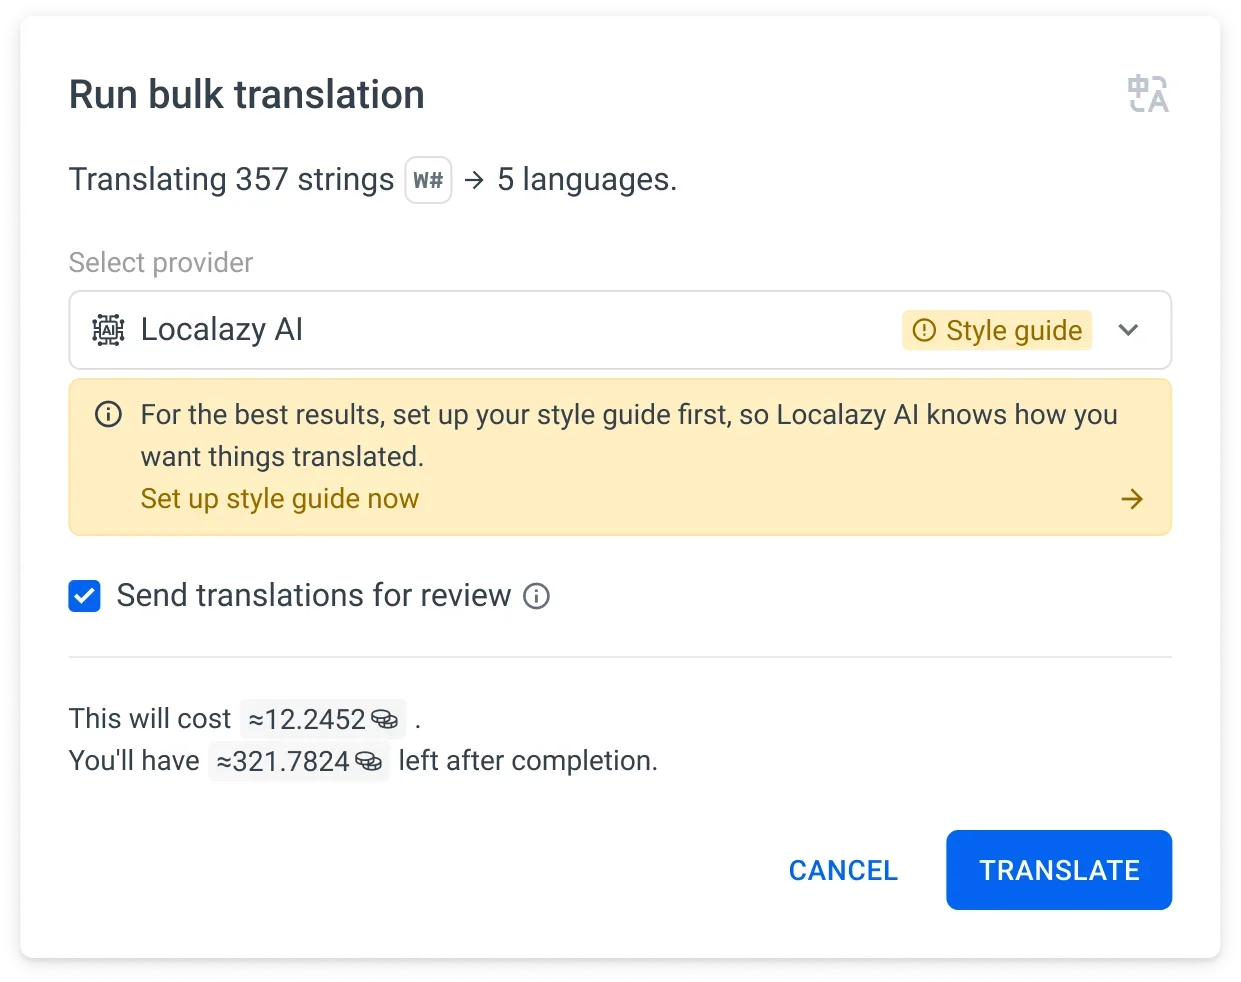Click the info icon in yellow banner

tap(108, 414)
